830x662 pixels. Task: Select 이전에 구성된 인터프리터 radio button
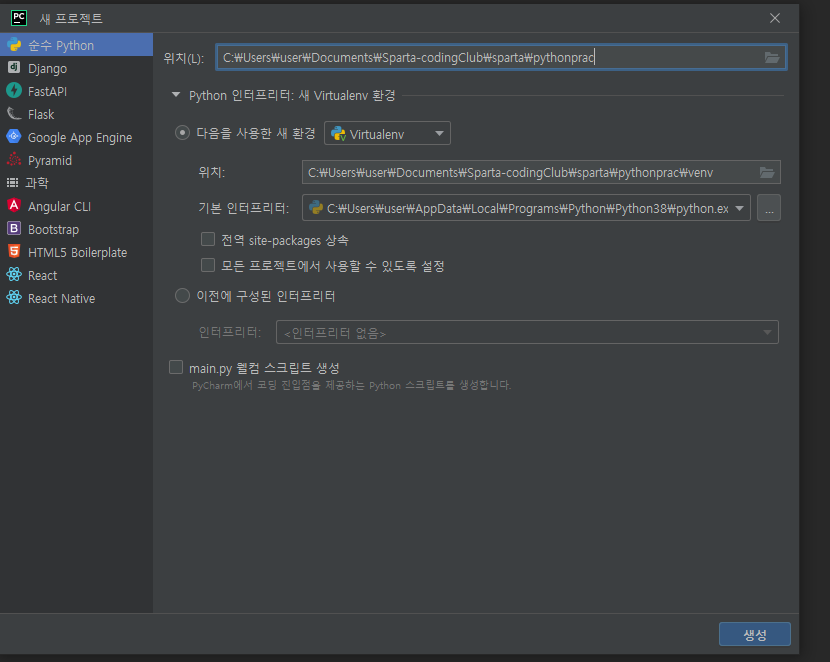[x=182, y=295]
